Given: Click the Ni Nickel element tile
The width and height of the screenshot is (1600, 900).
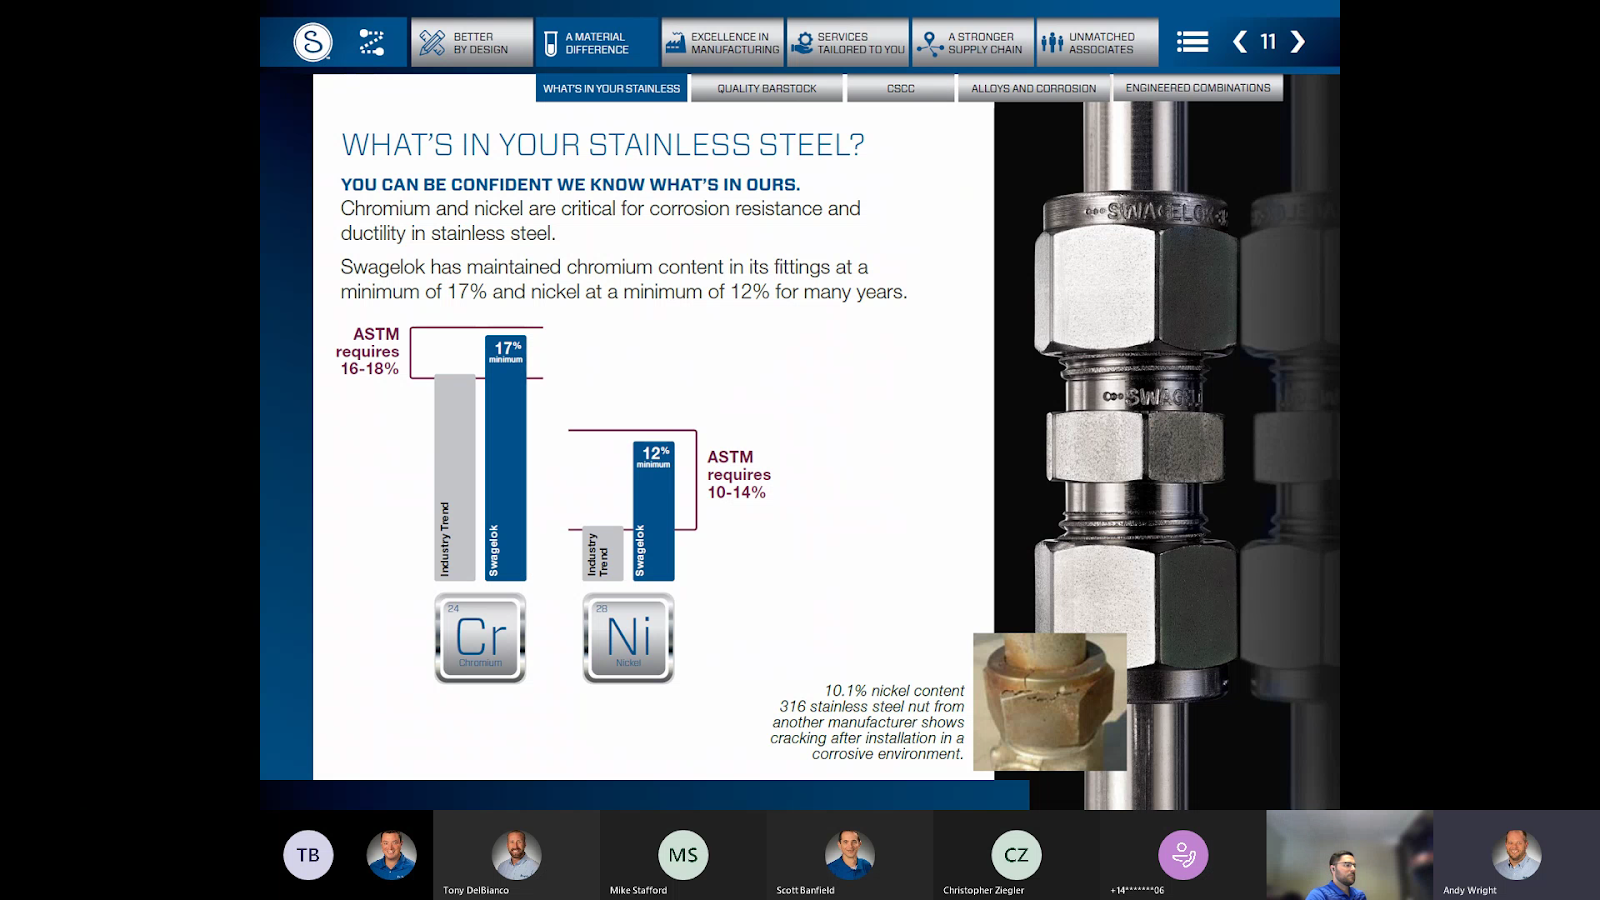Looking at the screenshot, I should tap(629, 638).
